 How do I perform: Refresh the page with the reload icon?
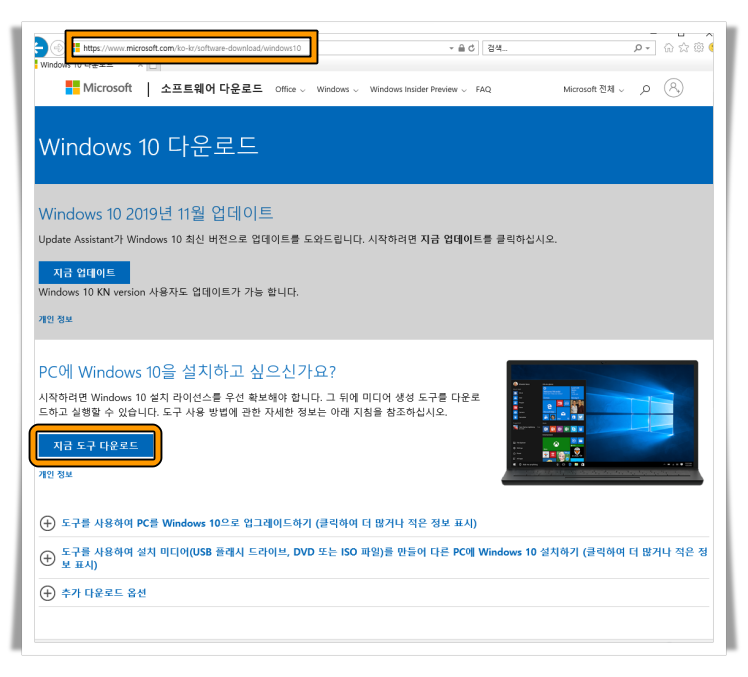click(x=471, y=48)
